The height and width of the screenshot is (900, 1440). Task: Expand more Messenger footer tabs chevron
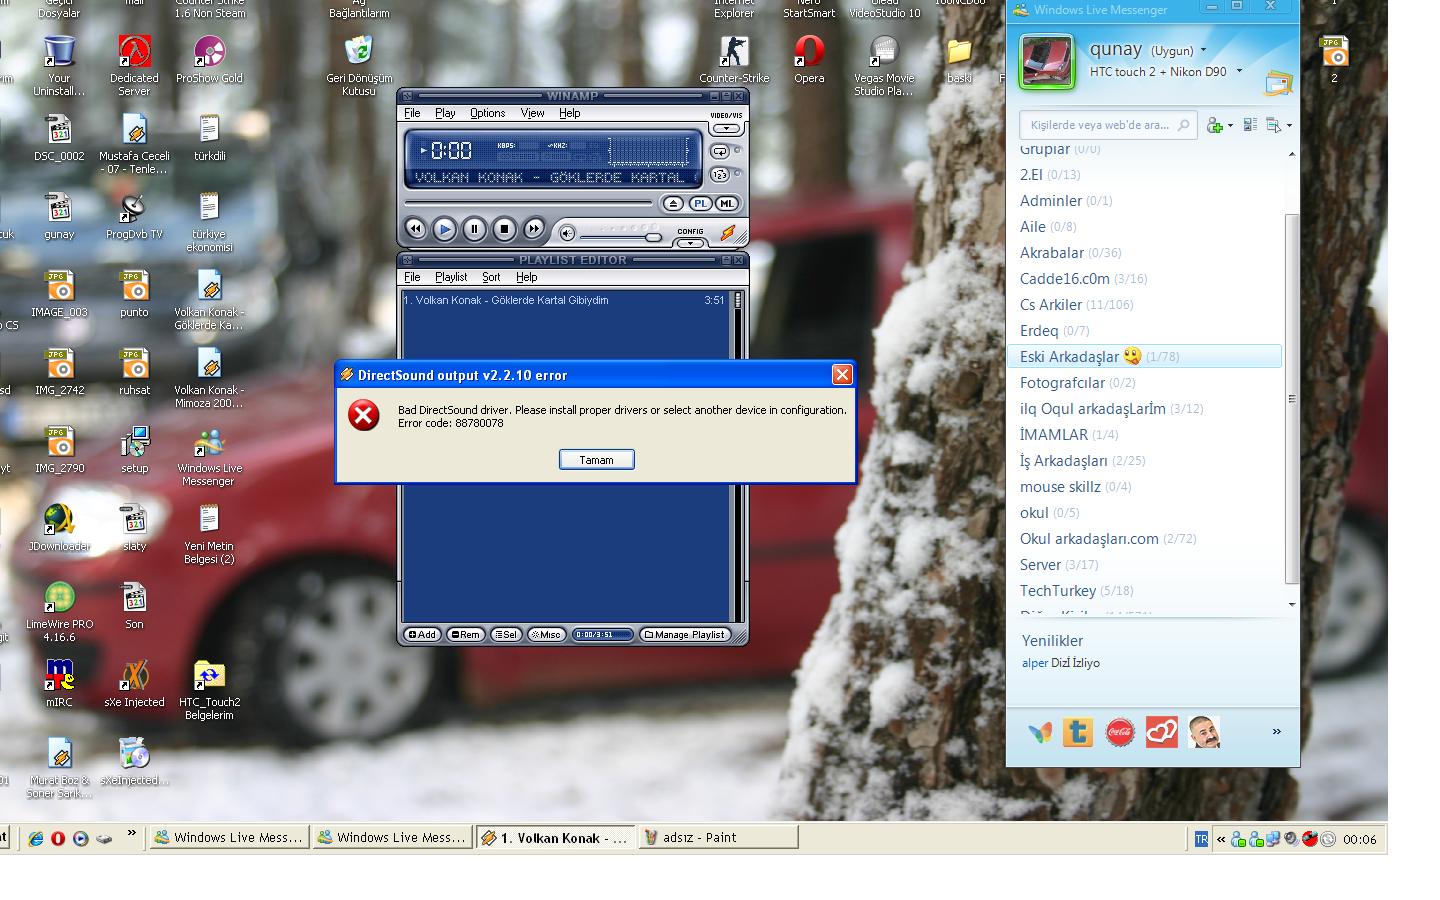point(1276,732)
